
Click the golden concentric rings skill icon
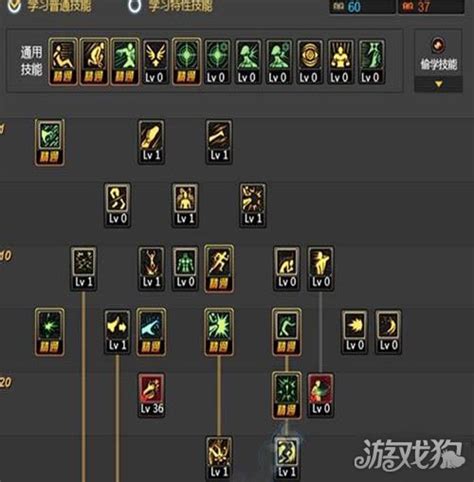(309, 62)
